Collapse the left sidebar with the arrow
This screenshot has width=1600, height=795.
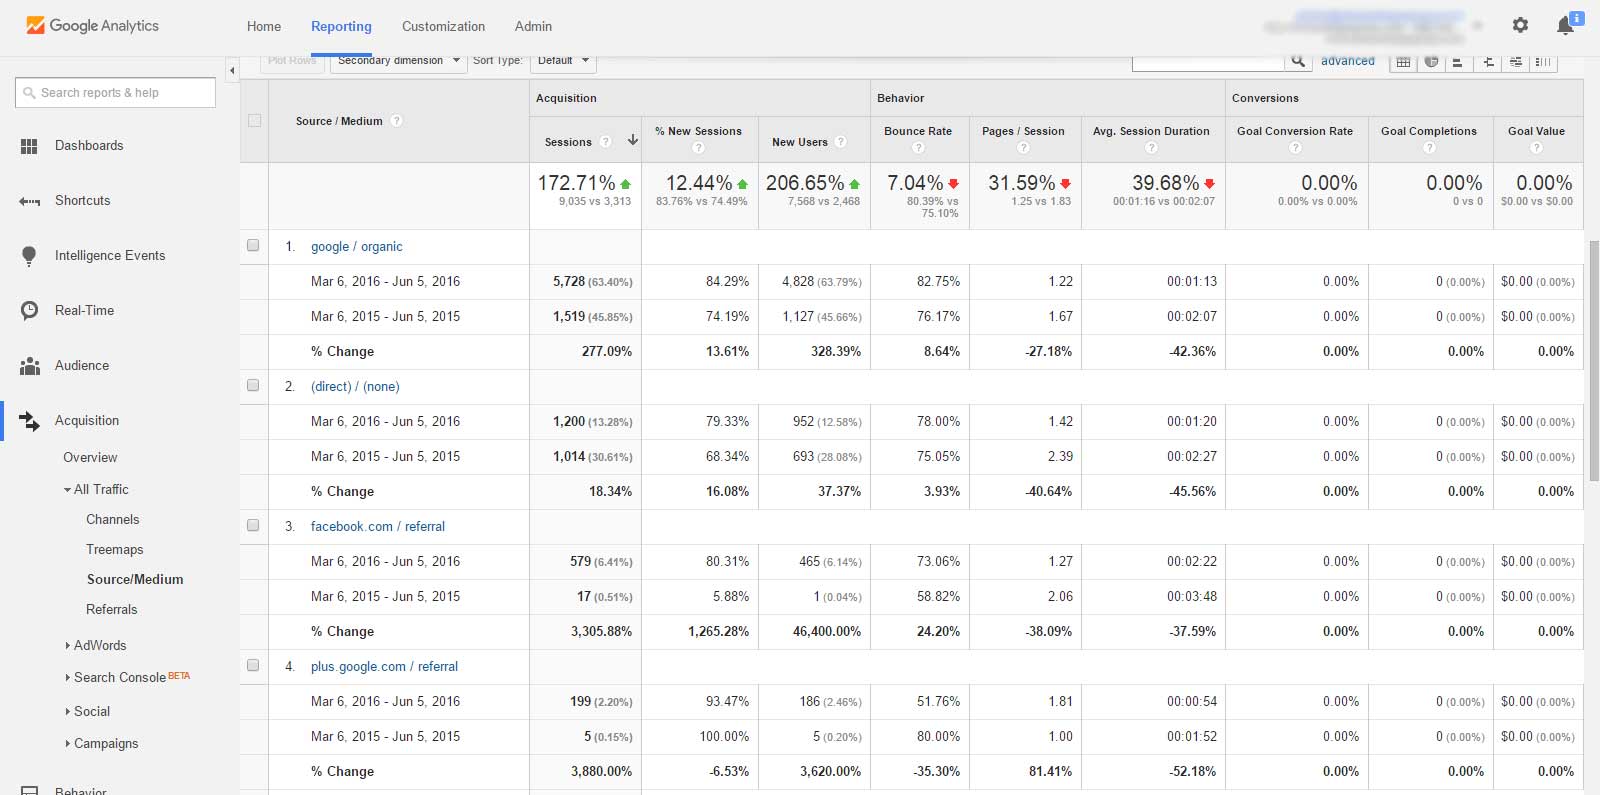pos(232,70)
